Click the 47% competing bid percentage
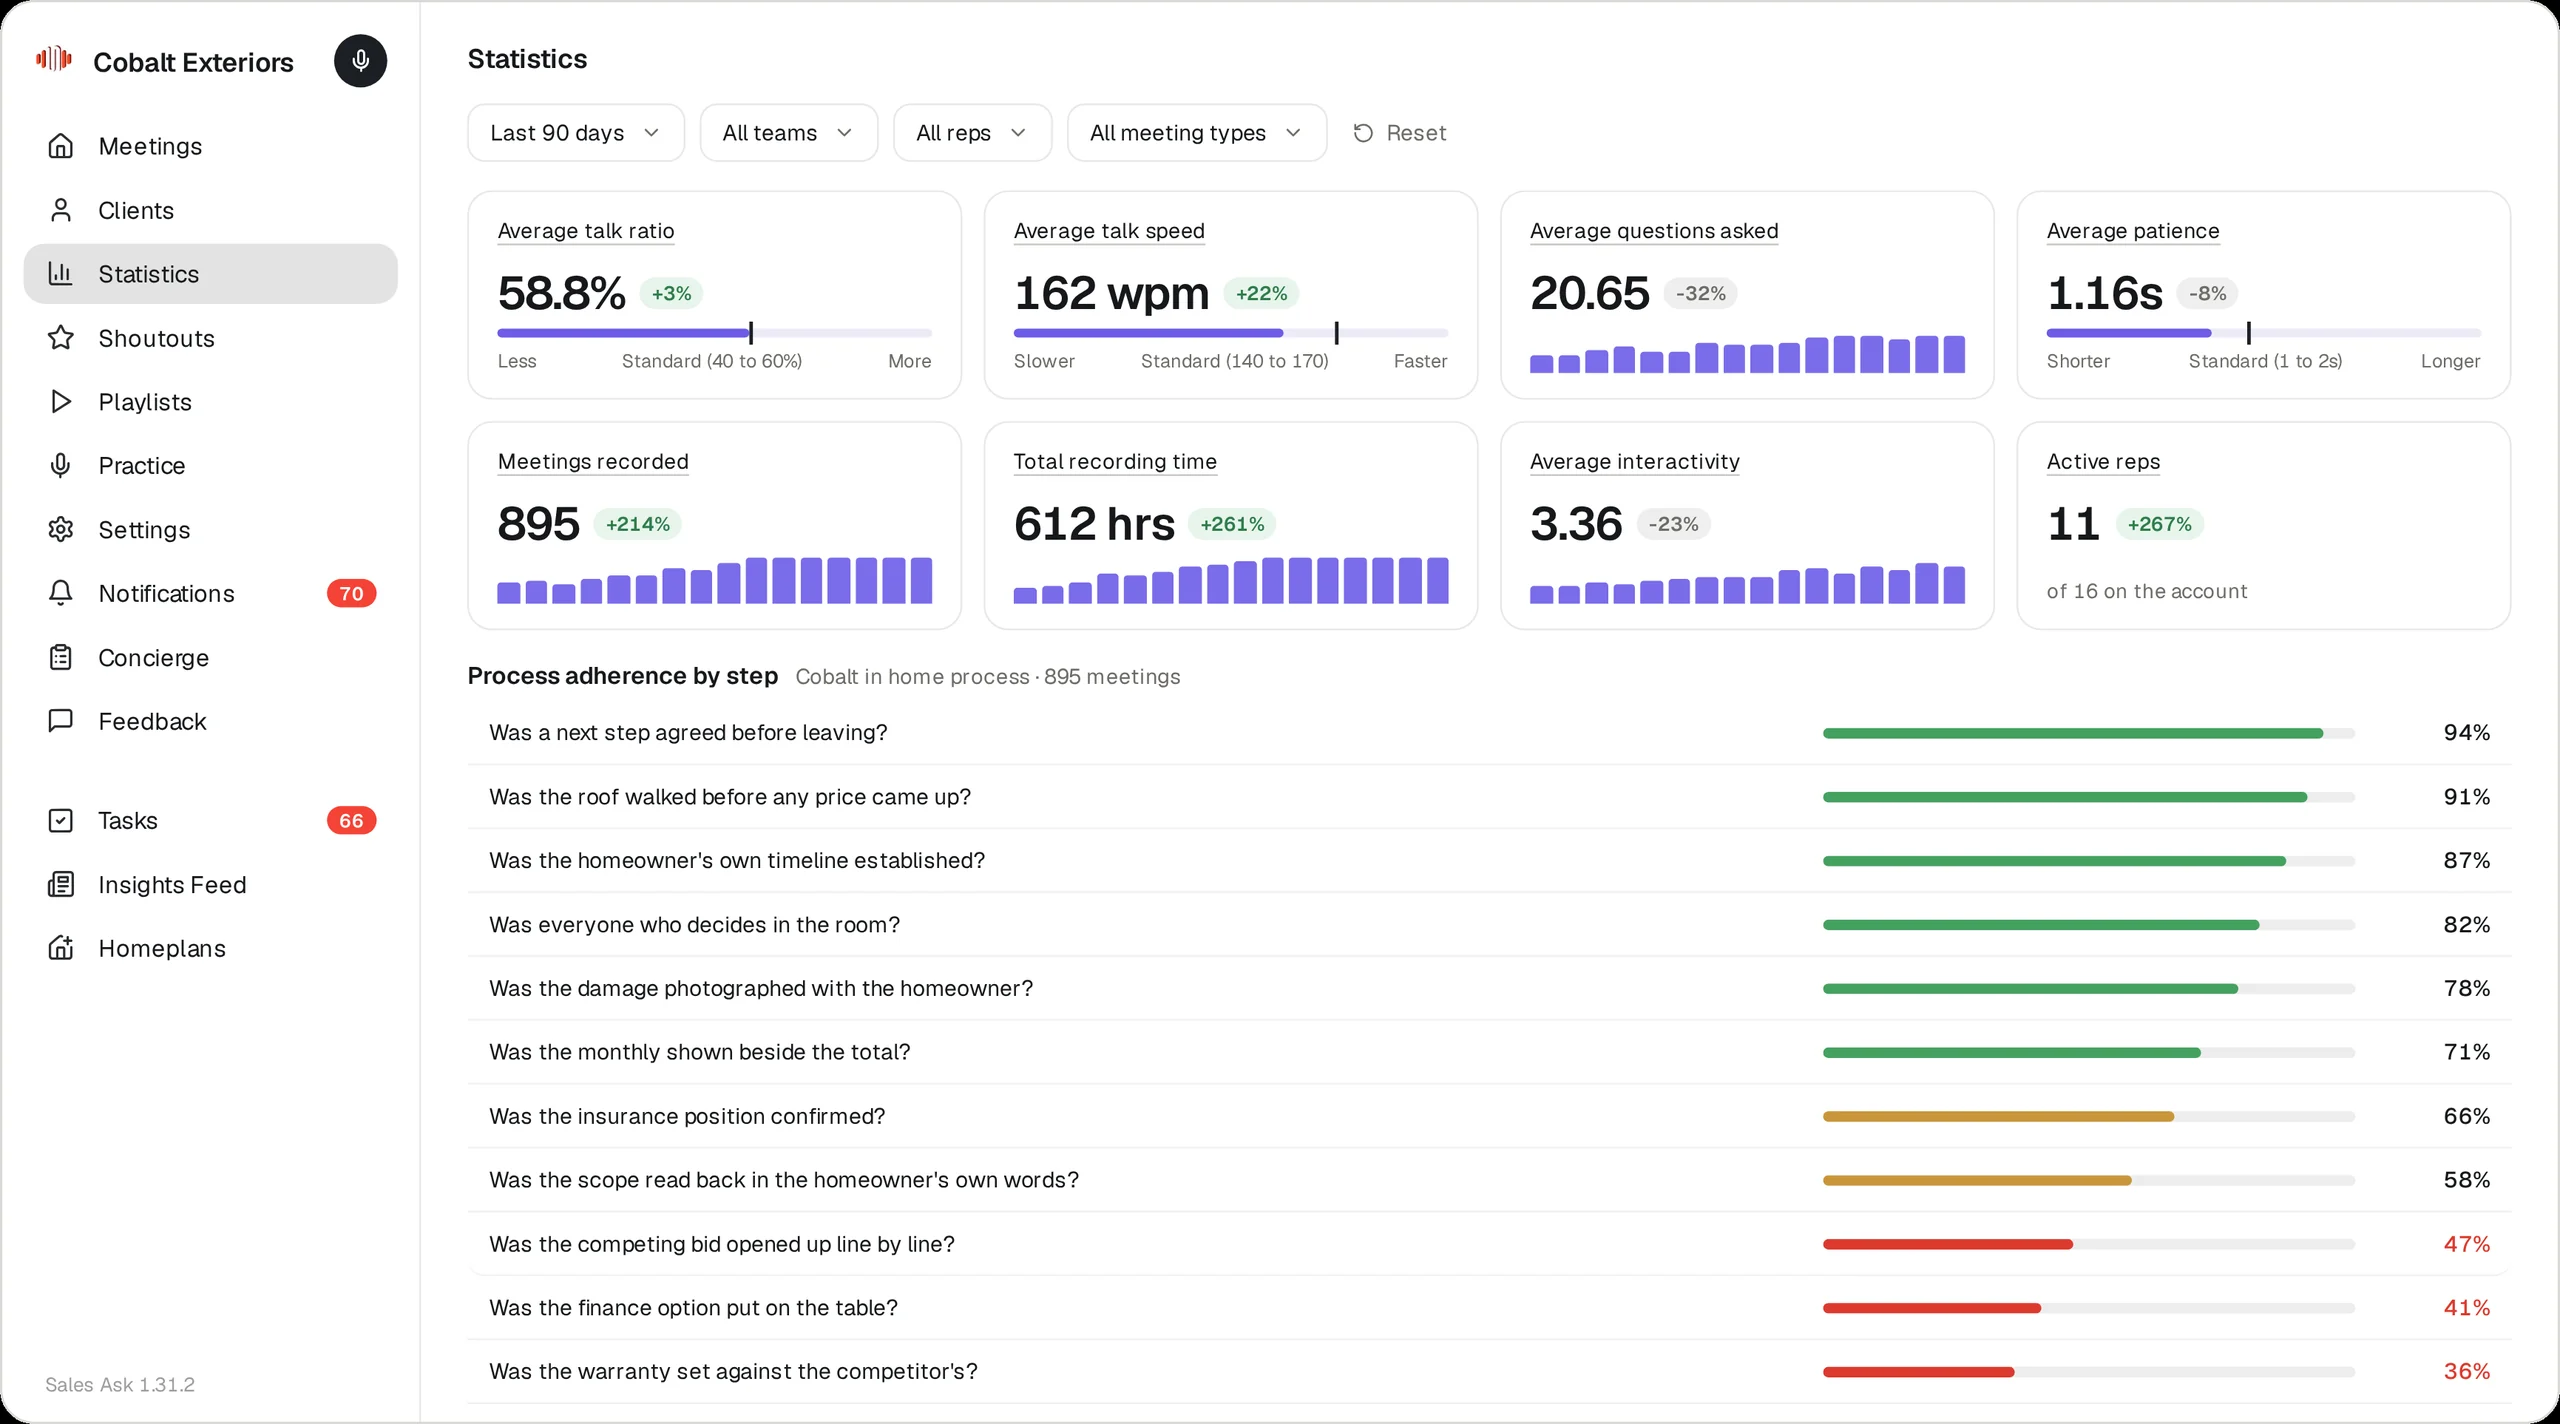Screen dimensions: 2560x1424 (x=2467, y=1244)
